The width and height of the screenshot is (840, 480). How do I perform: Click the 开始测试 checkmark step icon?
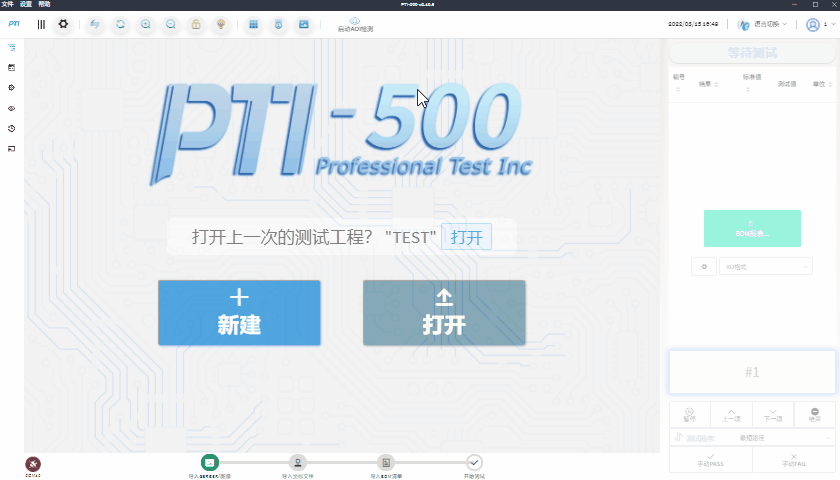(x=474, y=462)
